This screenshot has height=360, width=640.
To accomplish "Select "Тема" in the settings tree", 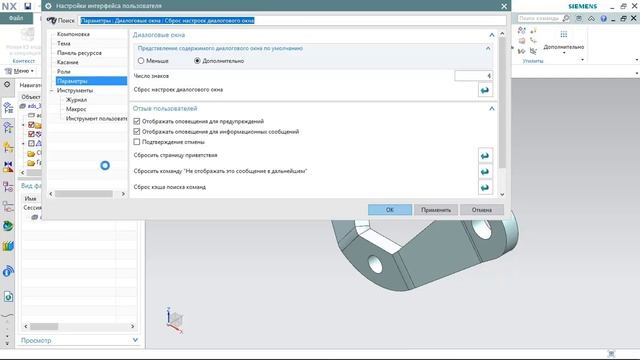I will tap(64, 43).
